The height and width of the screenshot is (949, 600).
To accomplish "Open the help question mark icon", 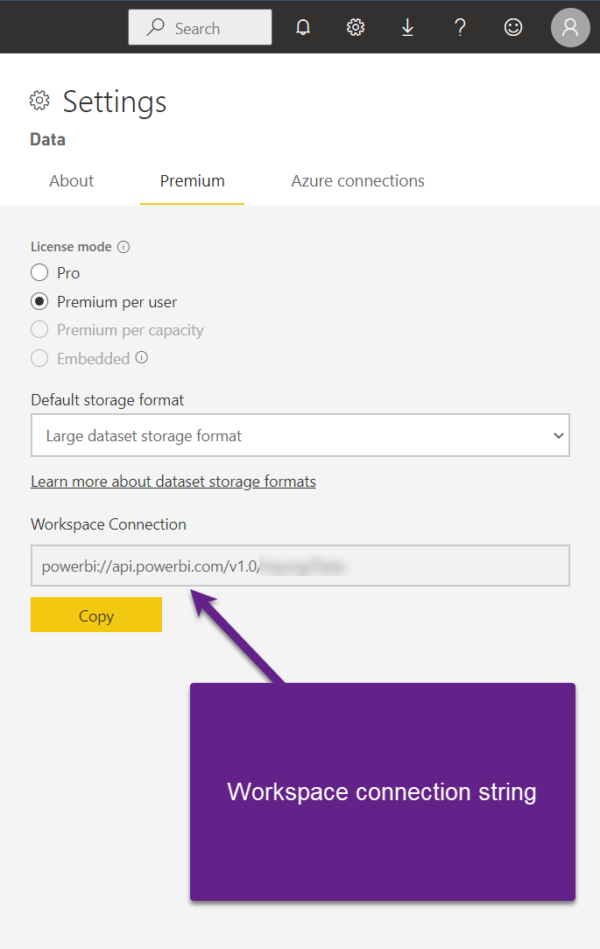I will (x=460, y=28).
